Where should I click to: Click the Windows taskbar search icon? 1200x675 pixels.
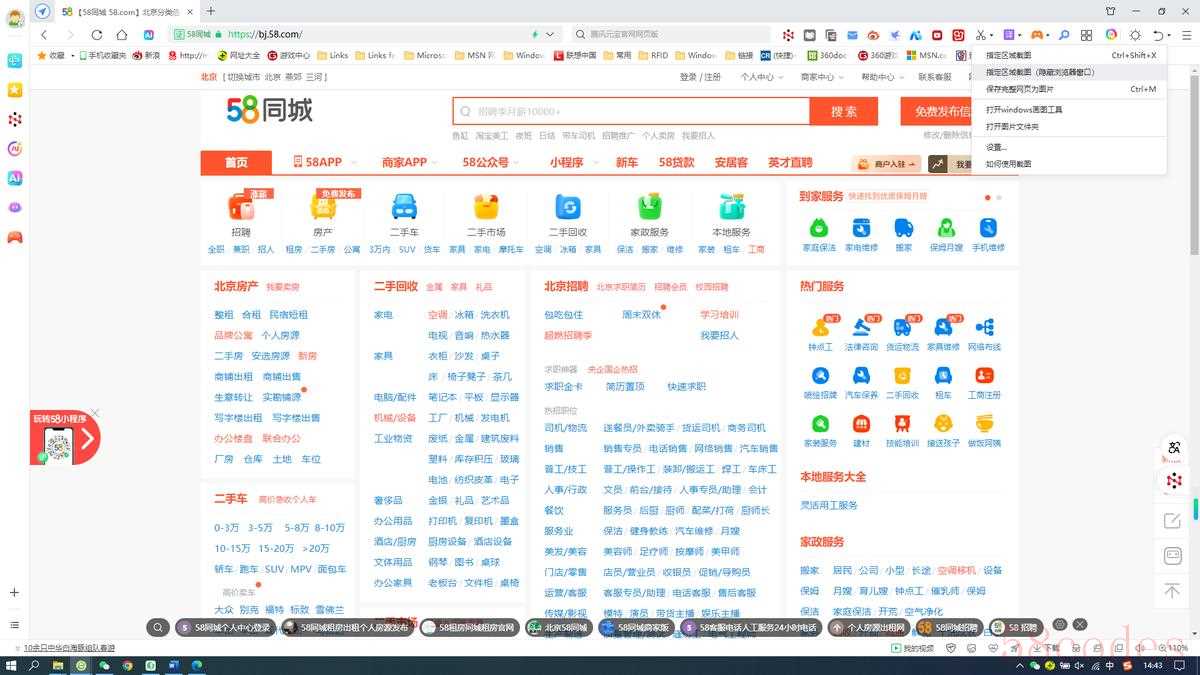click(x=34, y=665)
